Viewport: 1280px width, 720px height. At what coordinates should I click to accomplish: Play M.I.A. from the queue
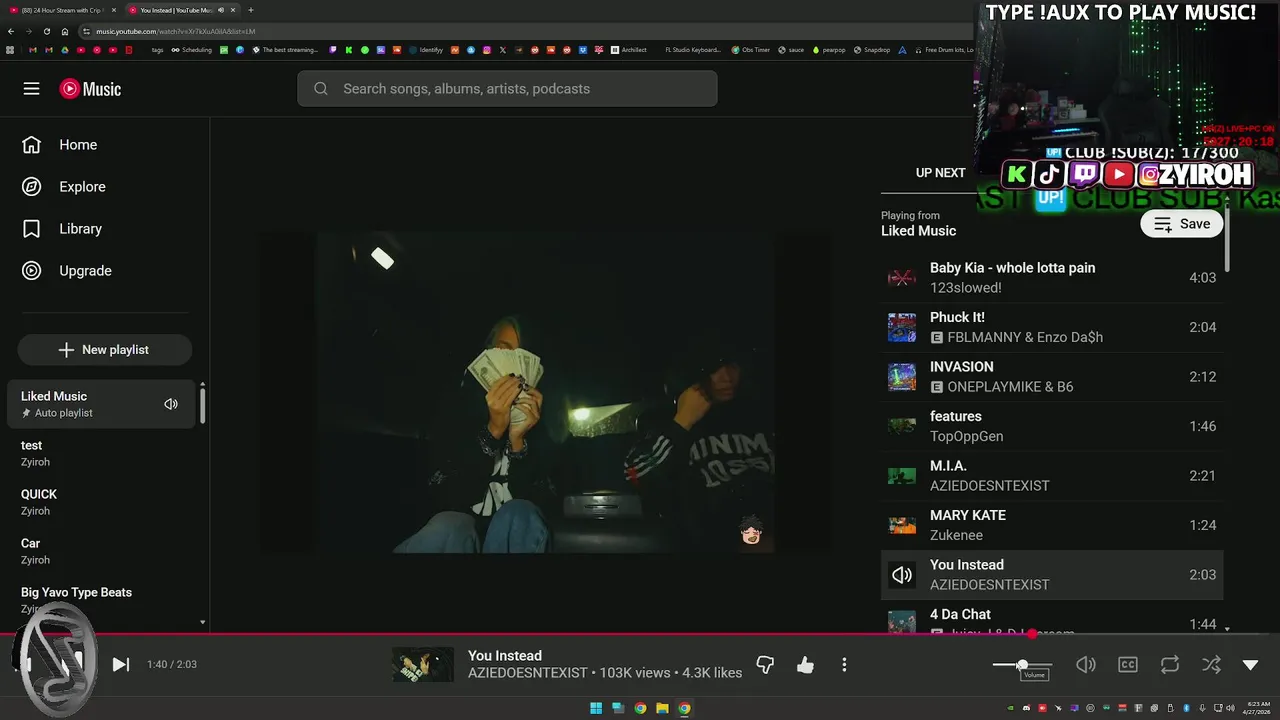pyautogui.click(x=1052, y=476)
